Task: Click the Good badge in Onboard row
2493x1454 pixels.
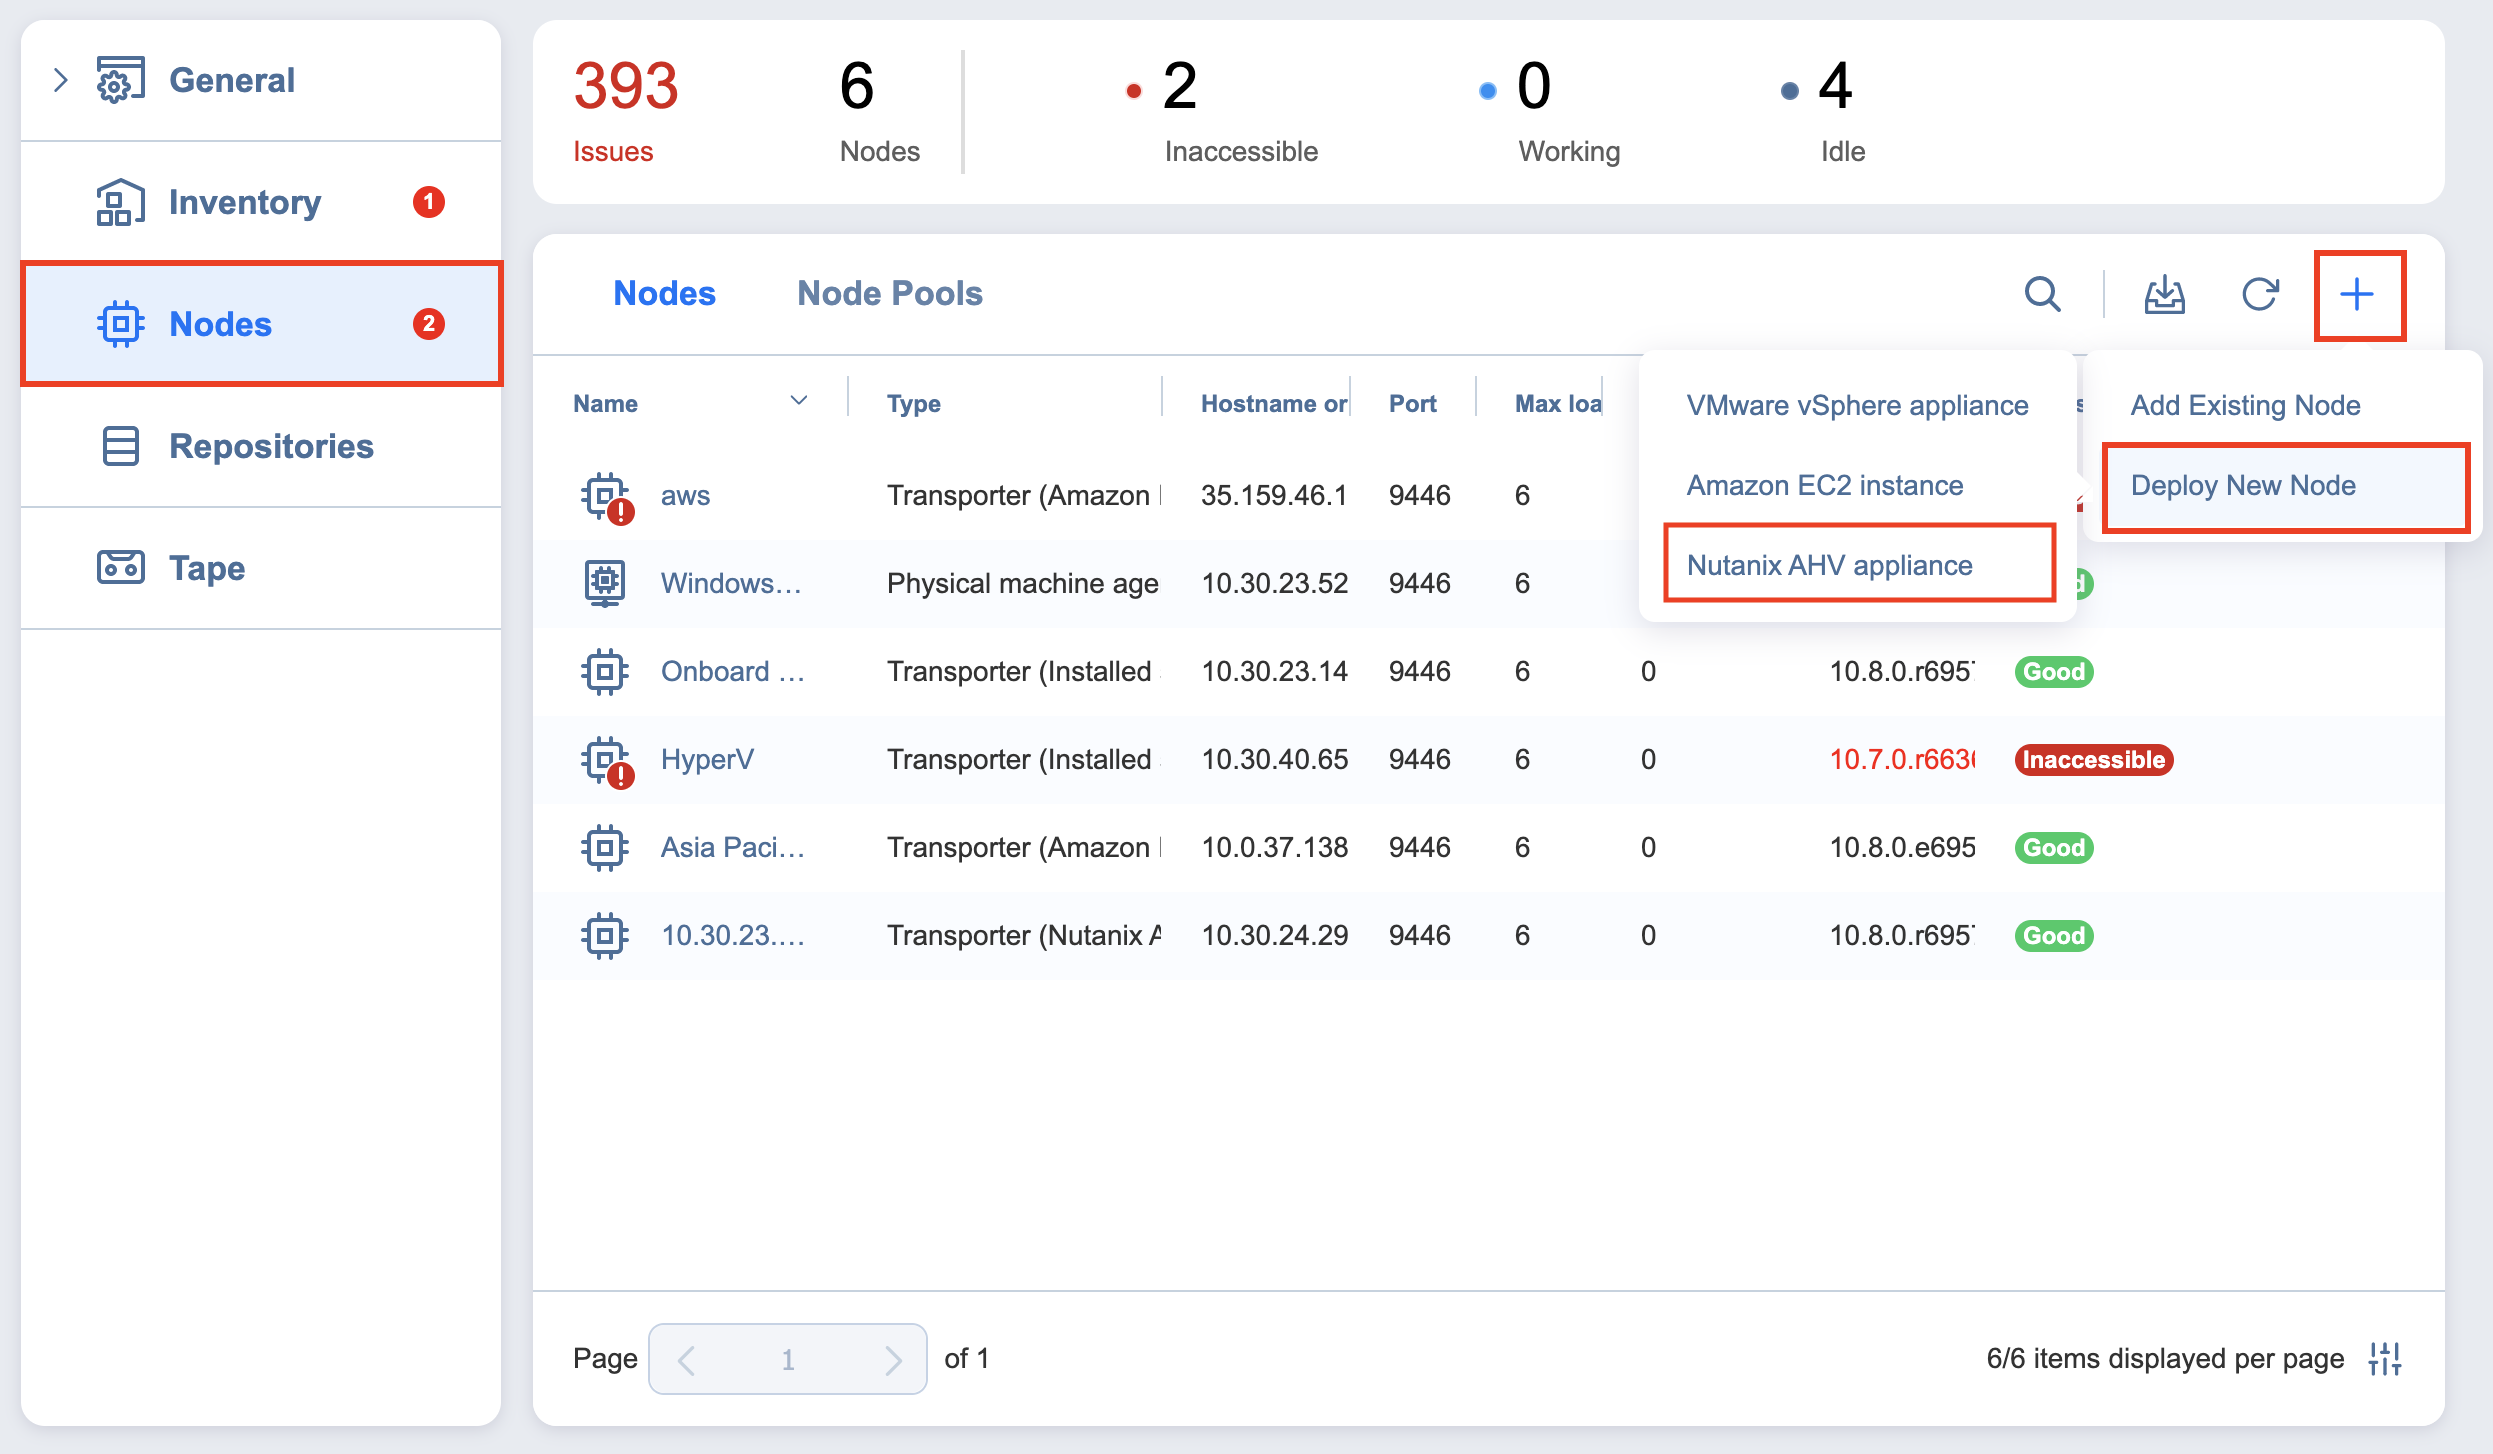Action: point(2054,671)
